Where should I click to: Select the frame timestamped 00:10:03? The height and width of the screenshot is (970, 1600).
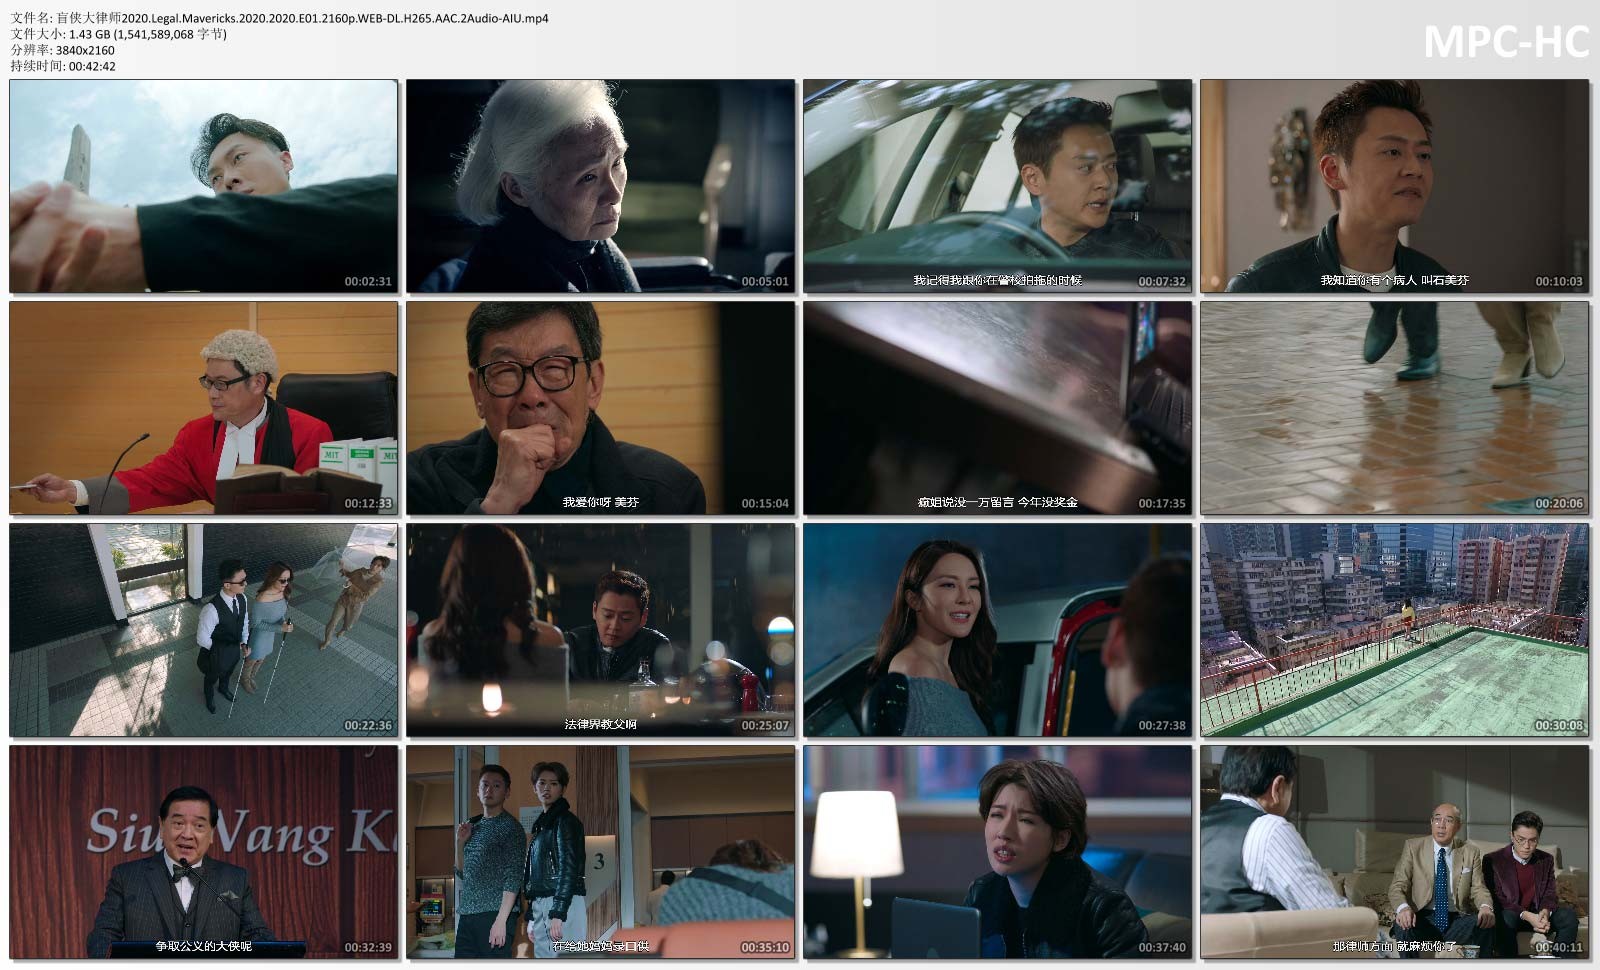(1394, 186)
